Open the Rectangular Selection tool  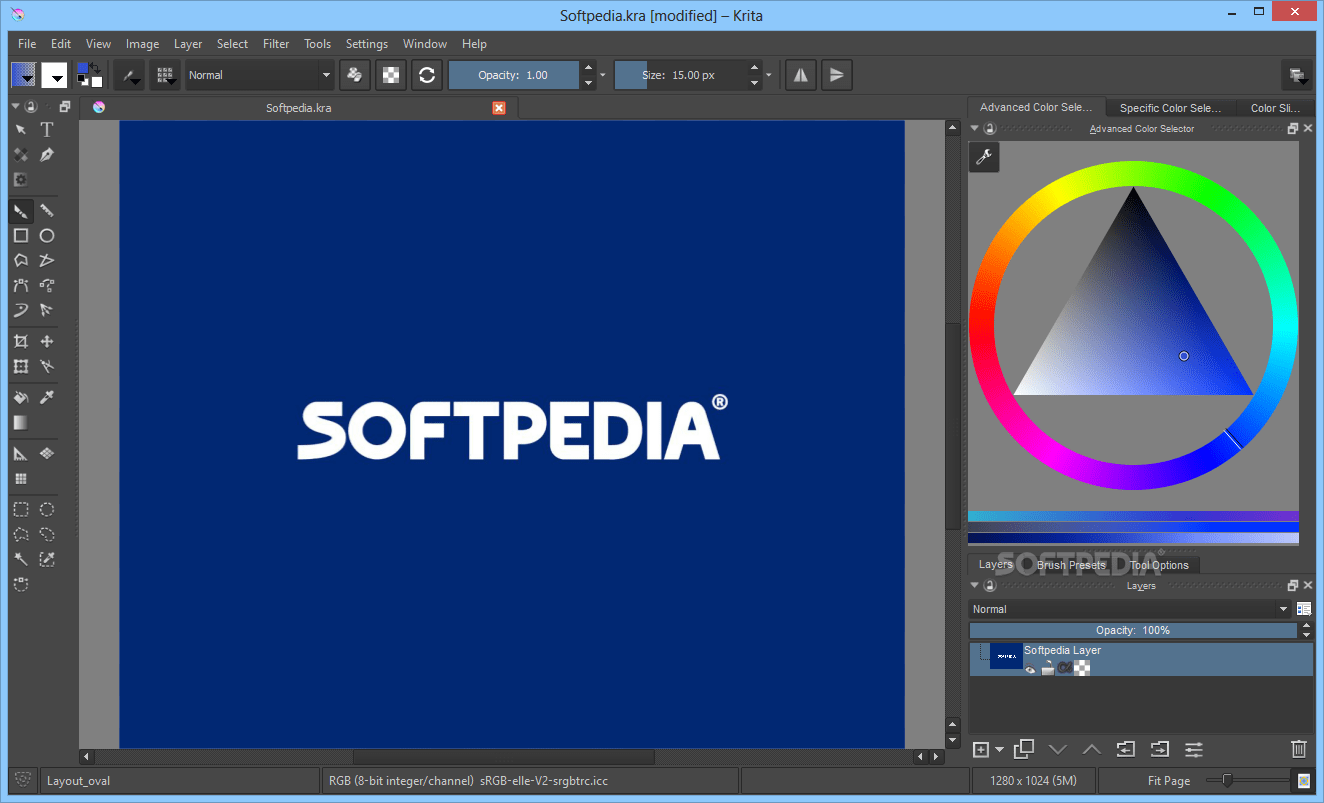point(20,509)
